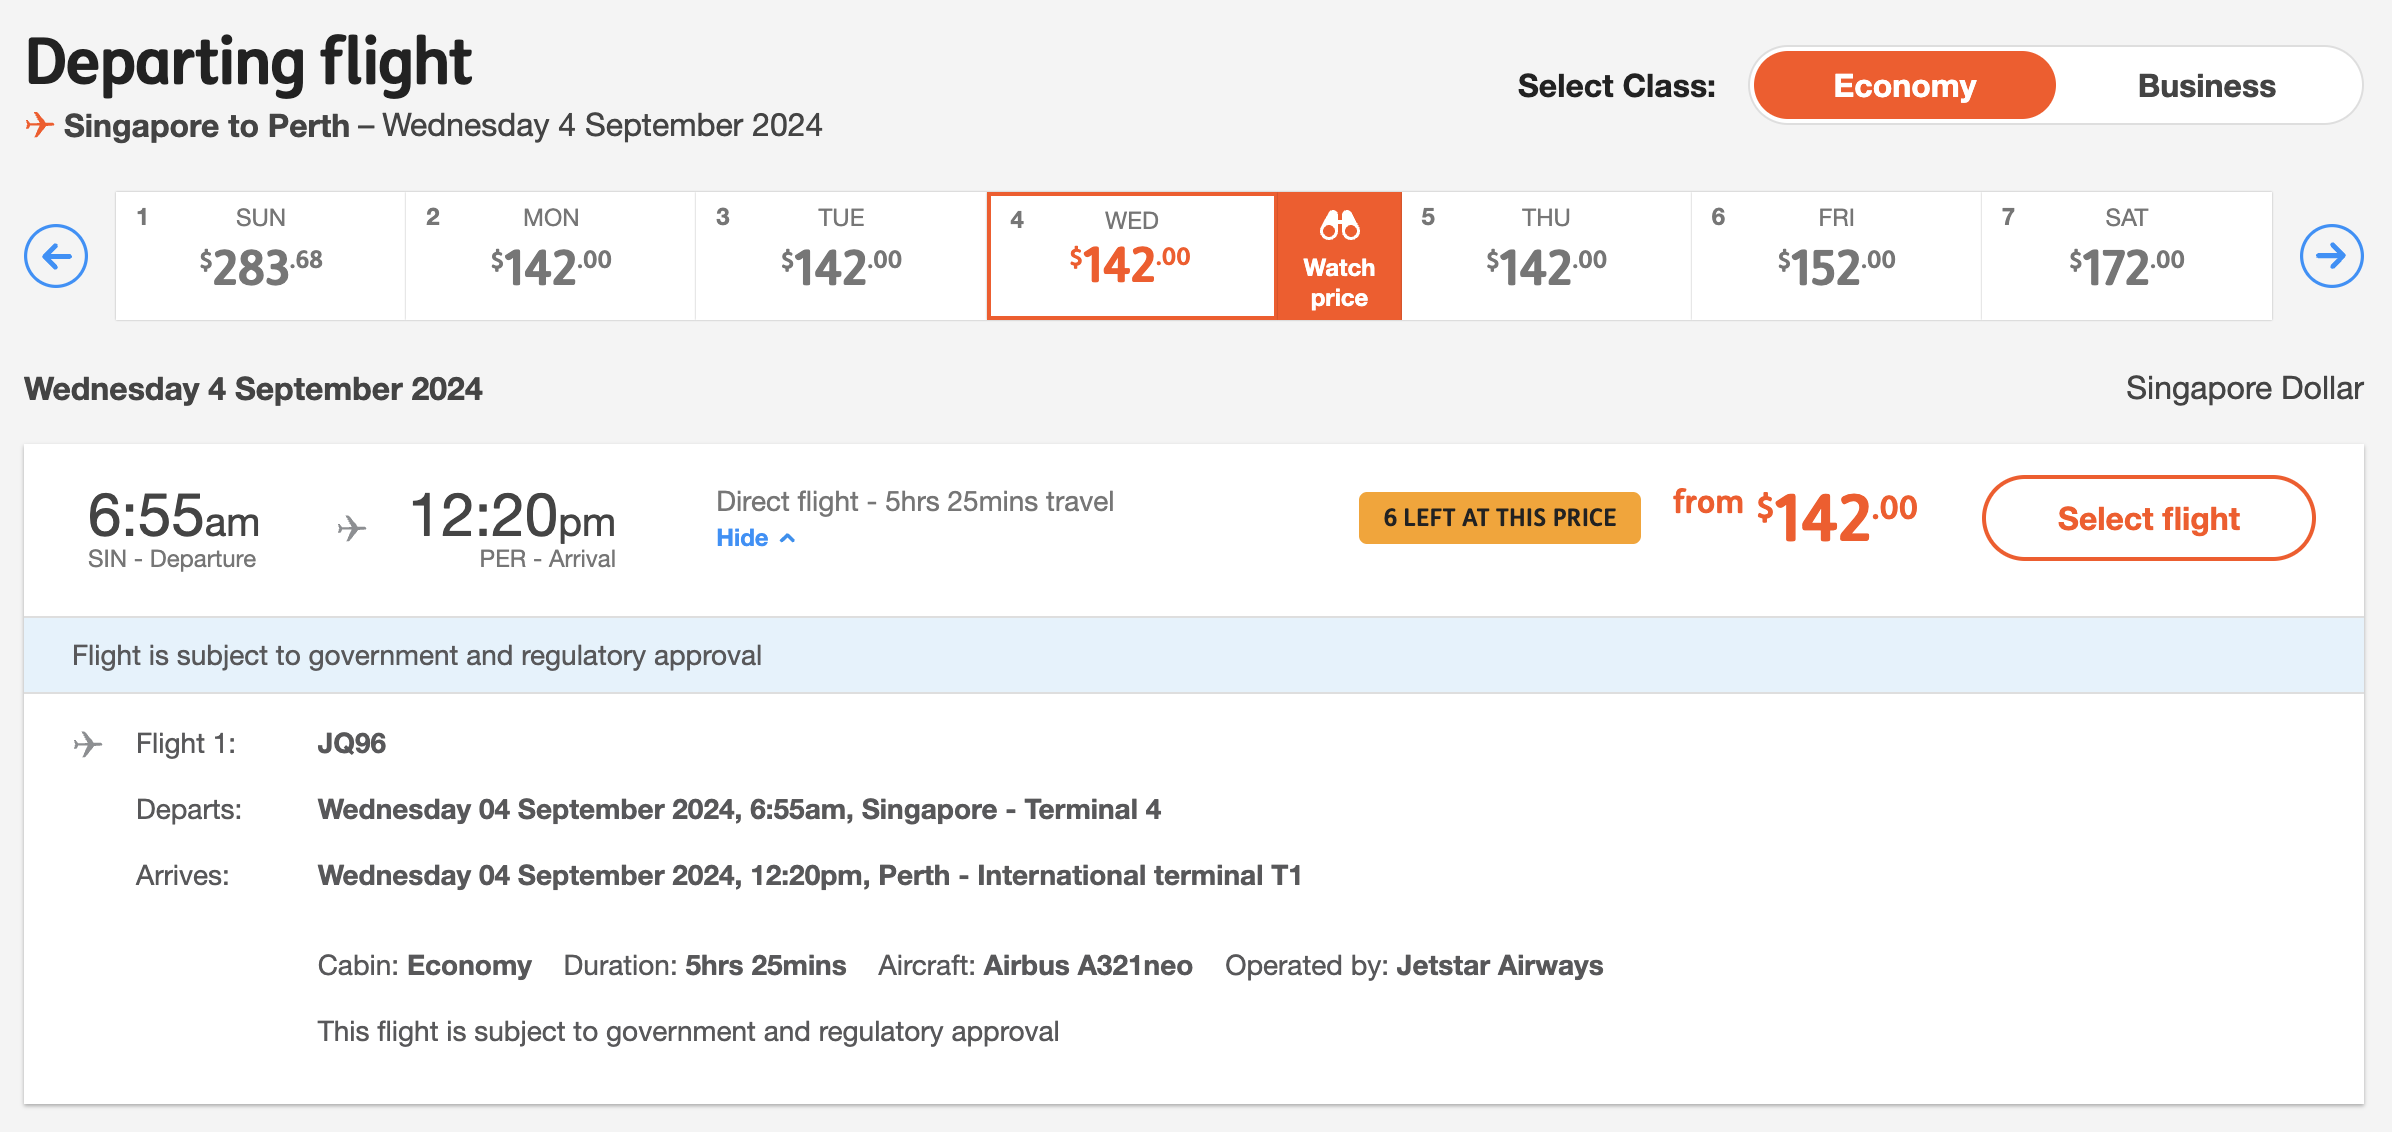Click the 6 LEFT AT THIS PRICE badge
The height and width of the screenshot is (1132, 2392).
click(x=1499, y=518)
